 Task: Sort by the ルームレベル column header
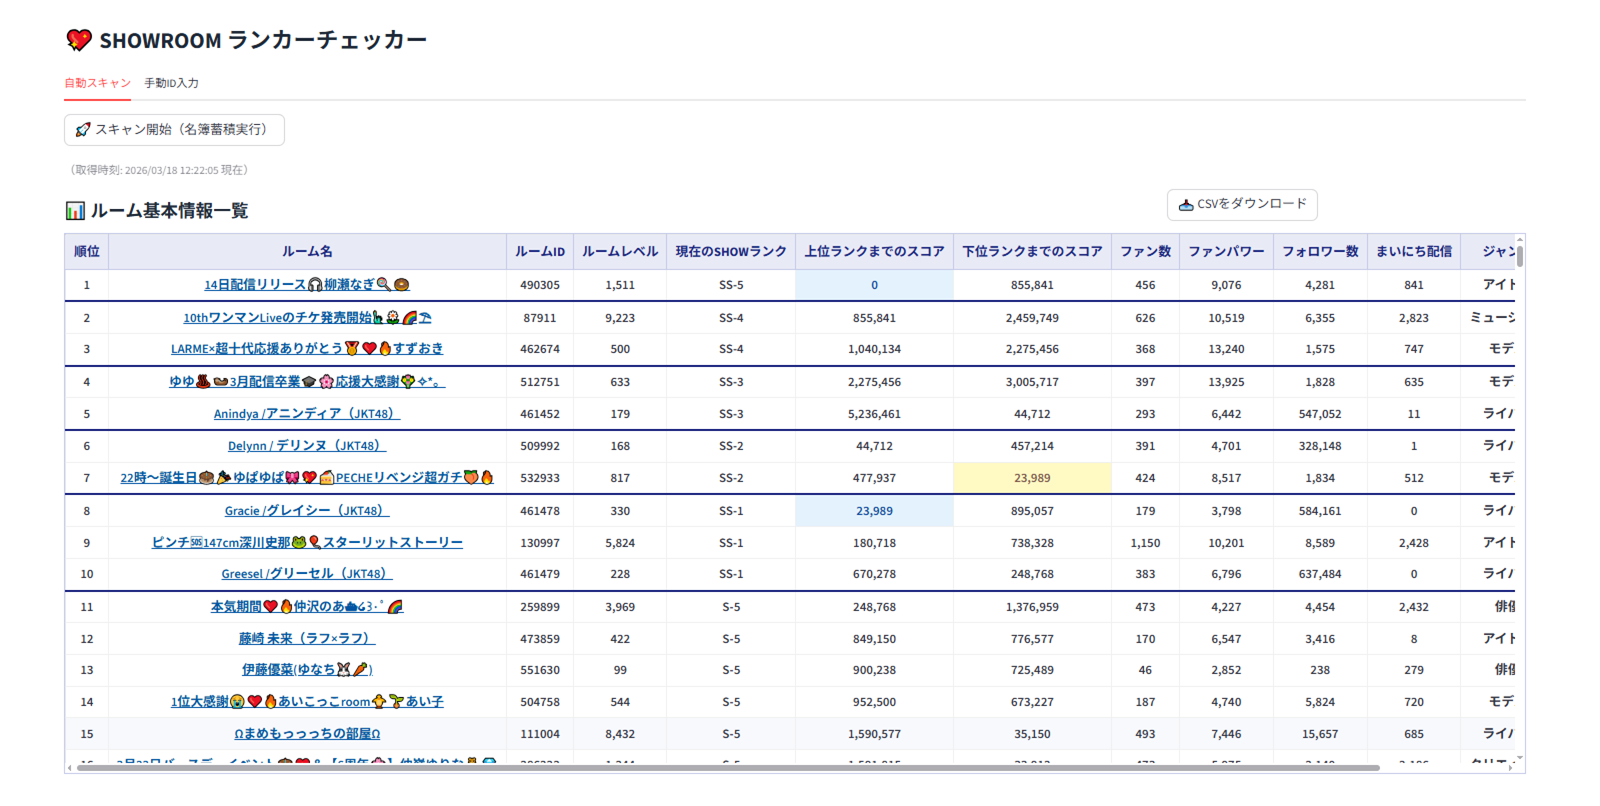point(620,252)
